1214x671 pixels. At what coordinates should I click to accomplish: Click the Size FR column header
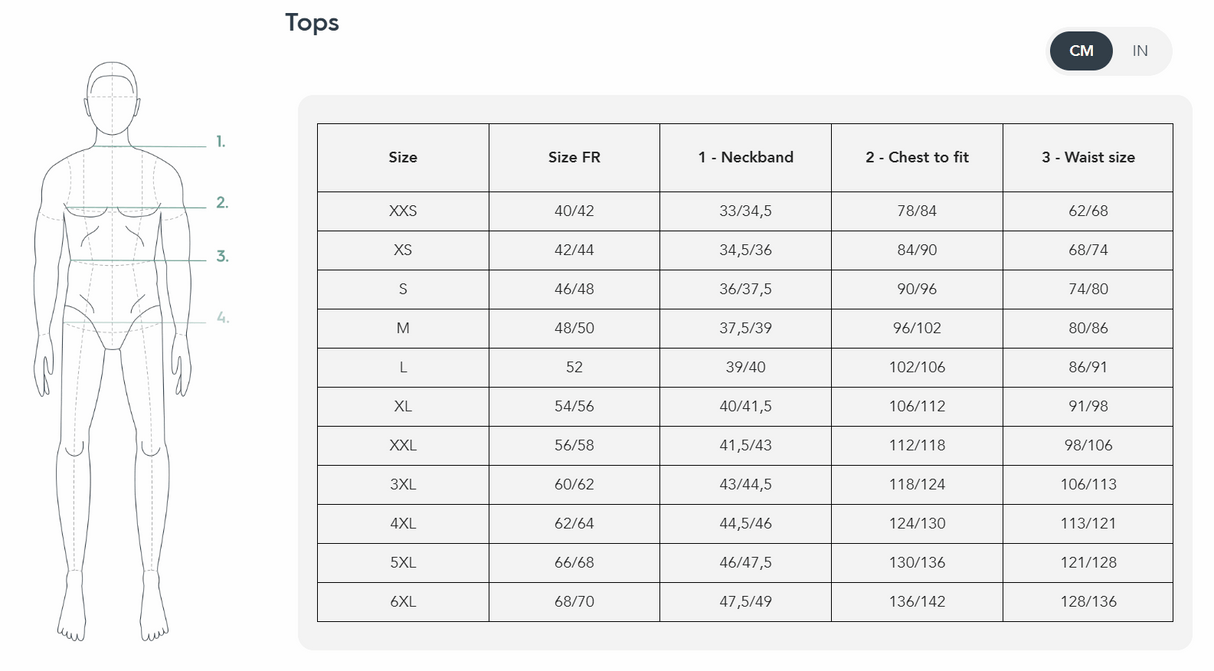click(x=574, y=157)
